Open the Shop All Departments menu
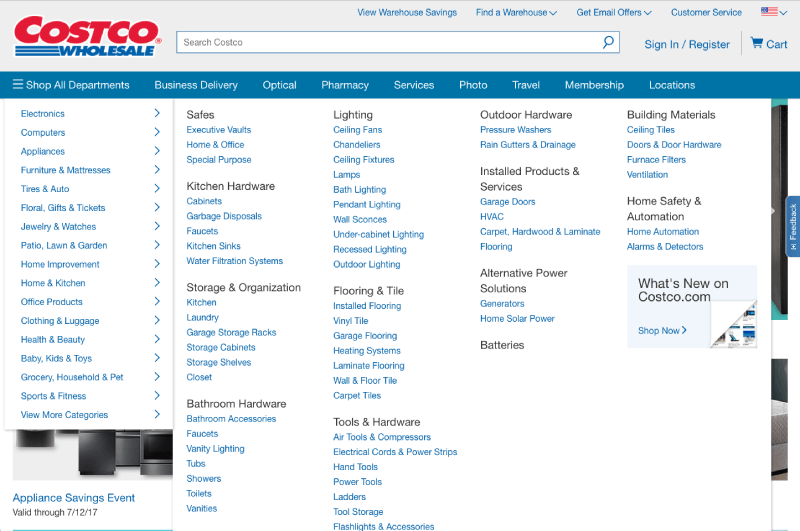The width and height of the screenshot is (800, 531). pyautogui.click(x=71, y=85)
